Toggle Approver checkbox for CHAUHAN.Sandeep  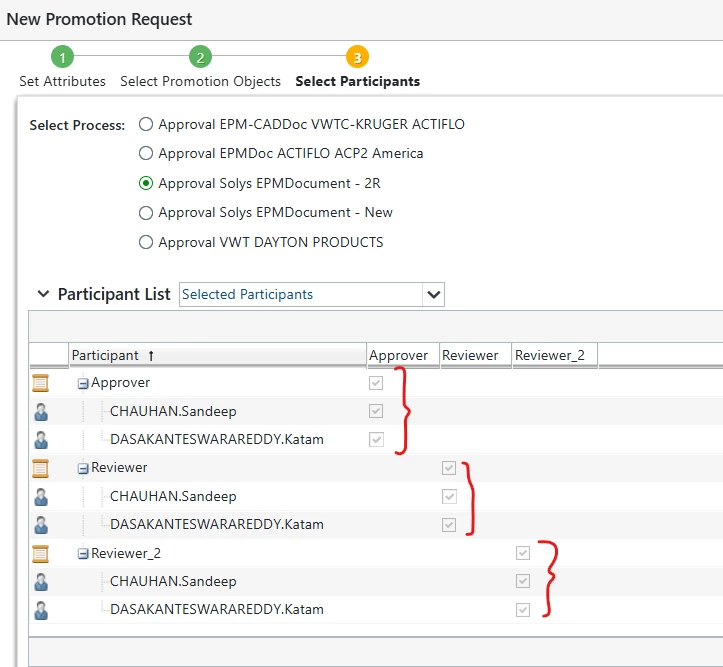(x=376, y=411)
